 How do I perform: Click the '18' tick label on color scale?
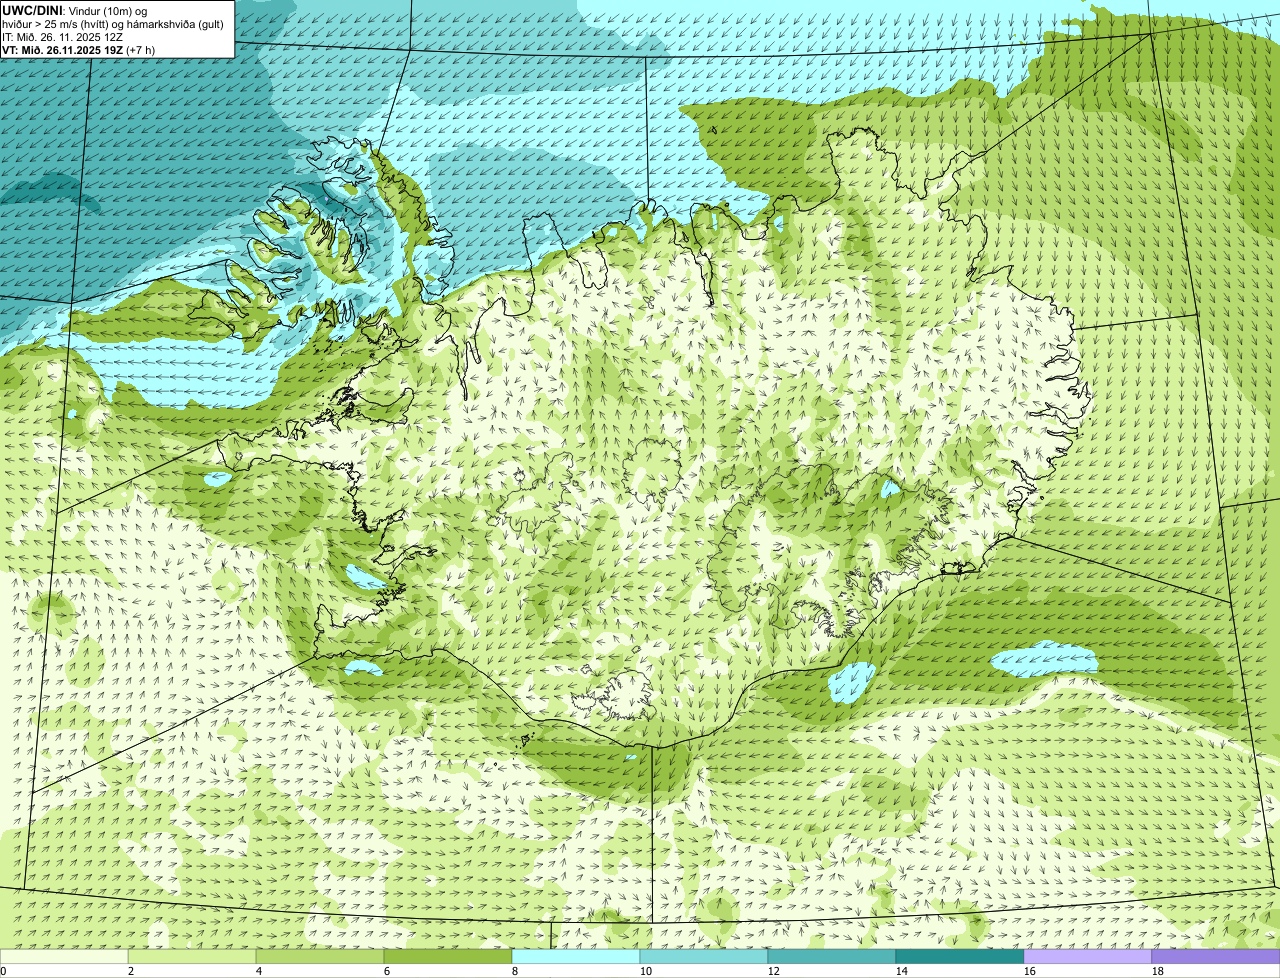coord(1158,971)
